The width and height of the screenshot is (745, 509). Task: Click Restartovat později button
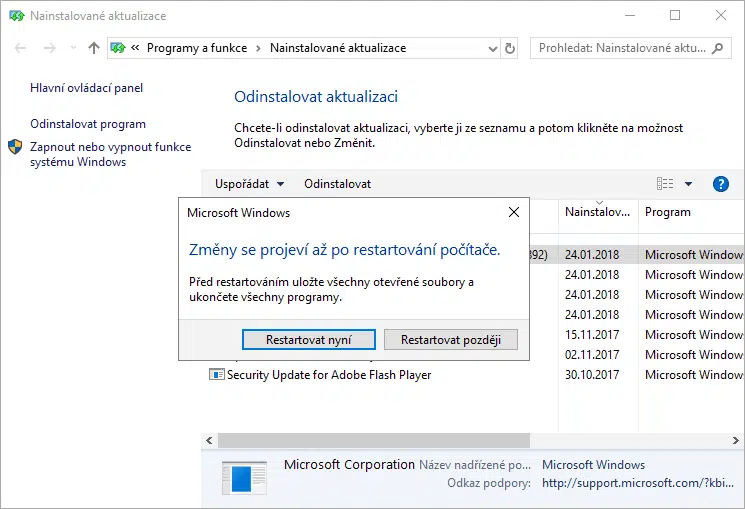(x=450, y=339)
